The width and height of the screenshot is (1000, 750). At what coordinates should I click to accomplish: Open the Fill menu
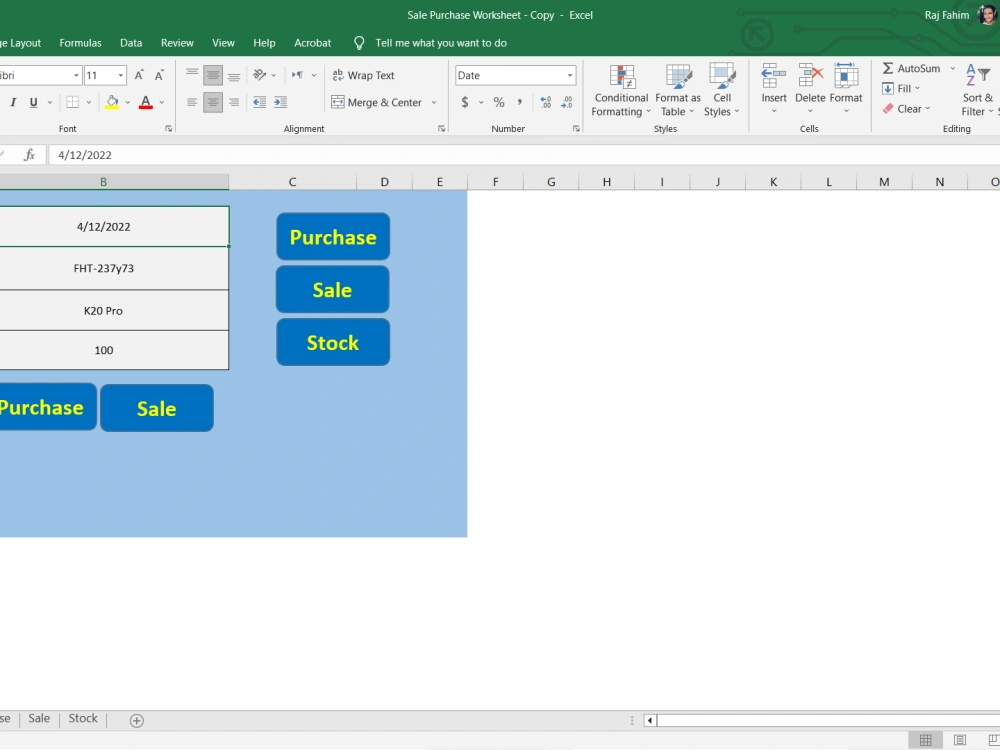click(x=901, y=89)
